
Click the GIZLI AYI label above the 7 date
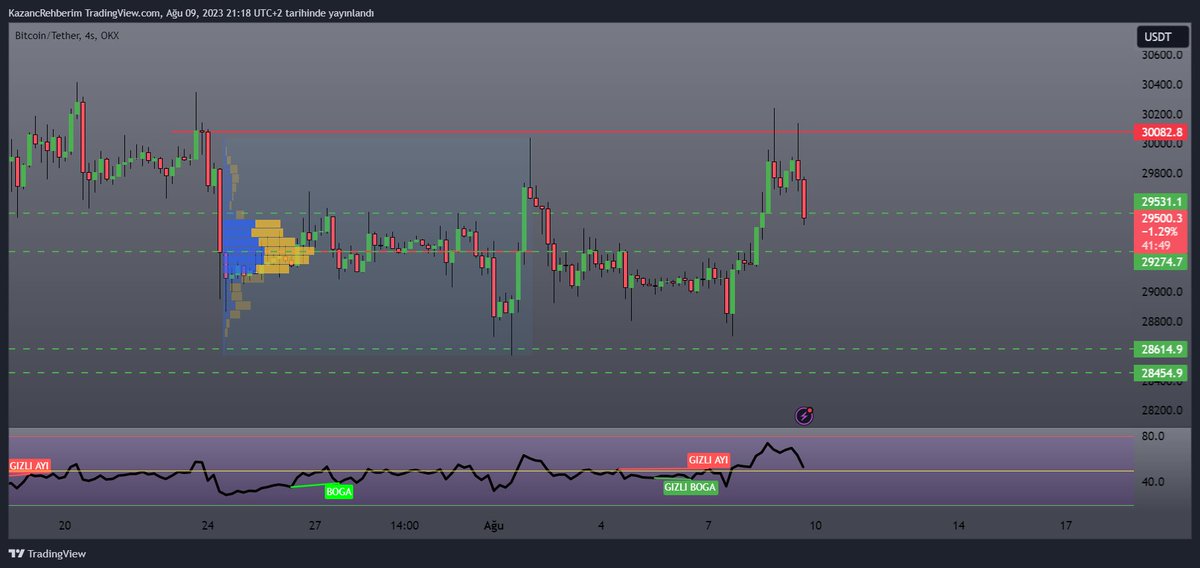tap(709, 460)
